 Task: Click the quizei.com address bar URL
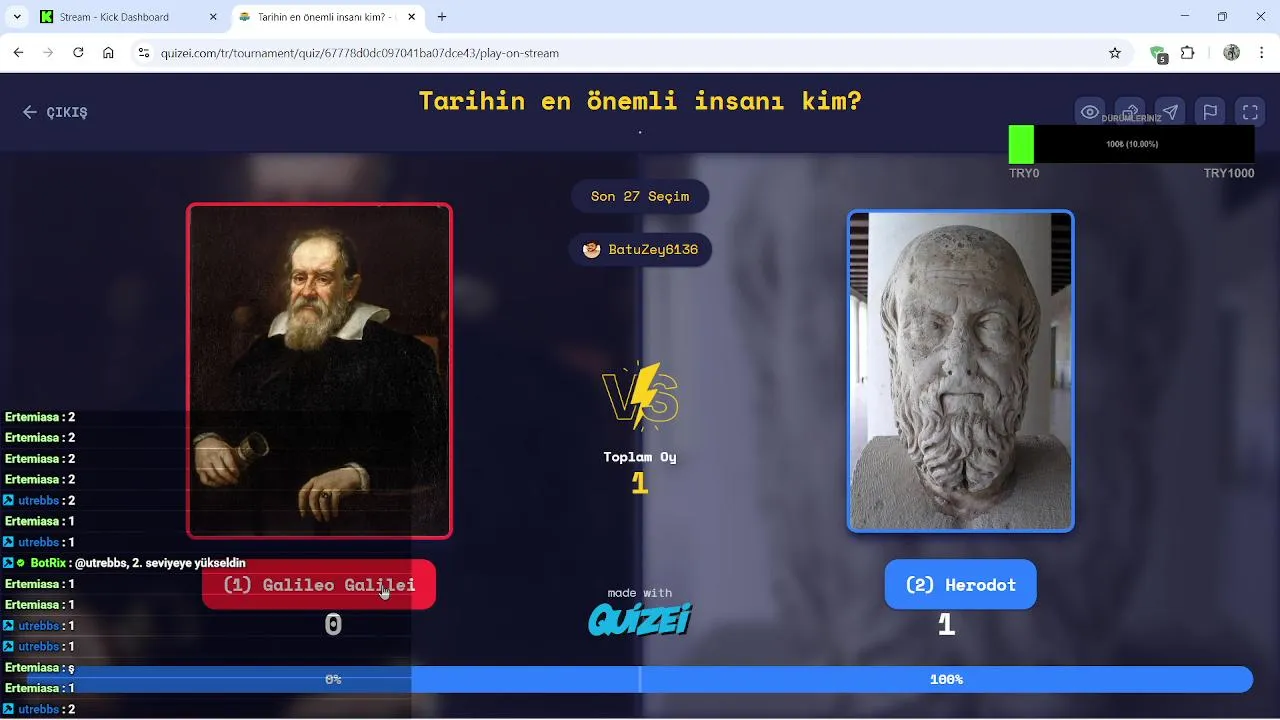click(x=360, y=53)
